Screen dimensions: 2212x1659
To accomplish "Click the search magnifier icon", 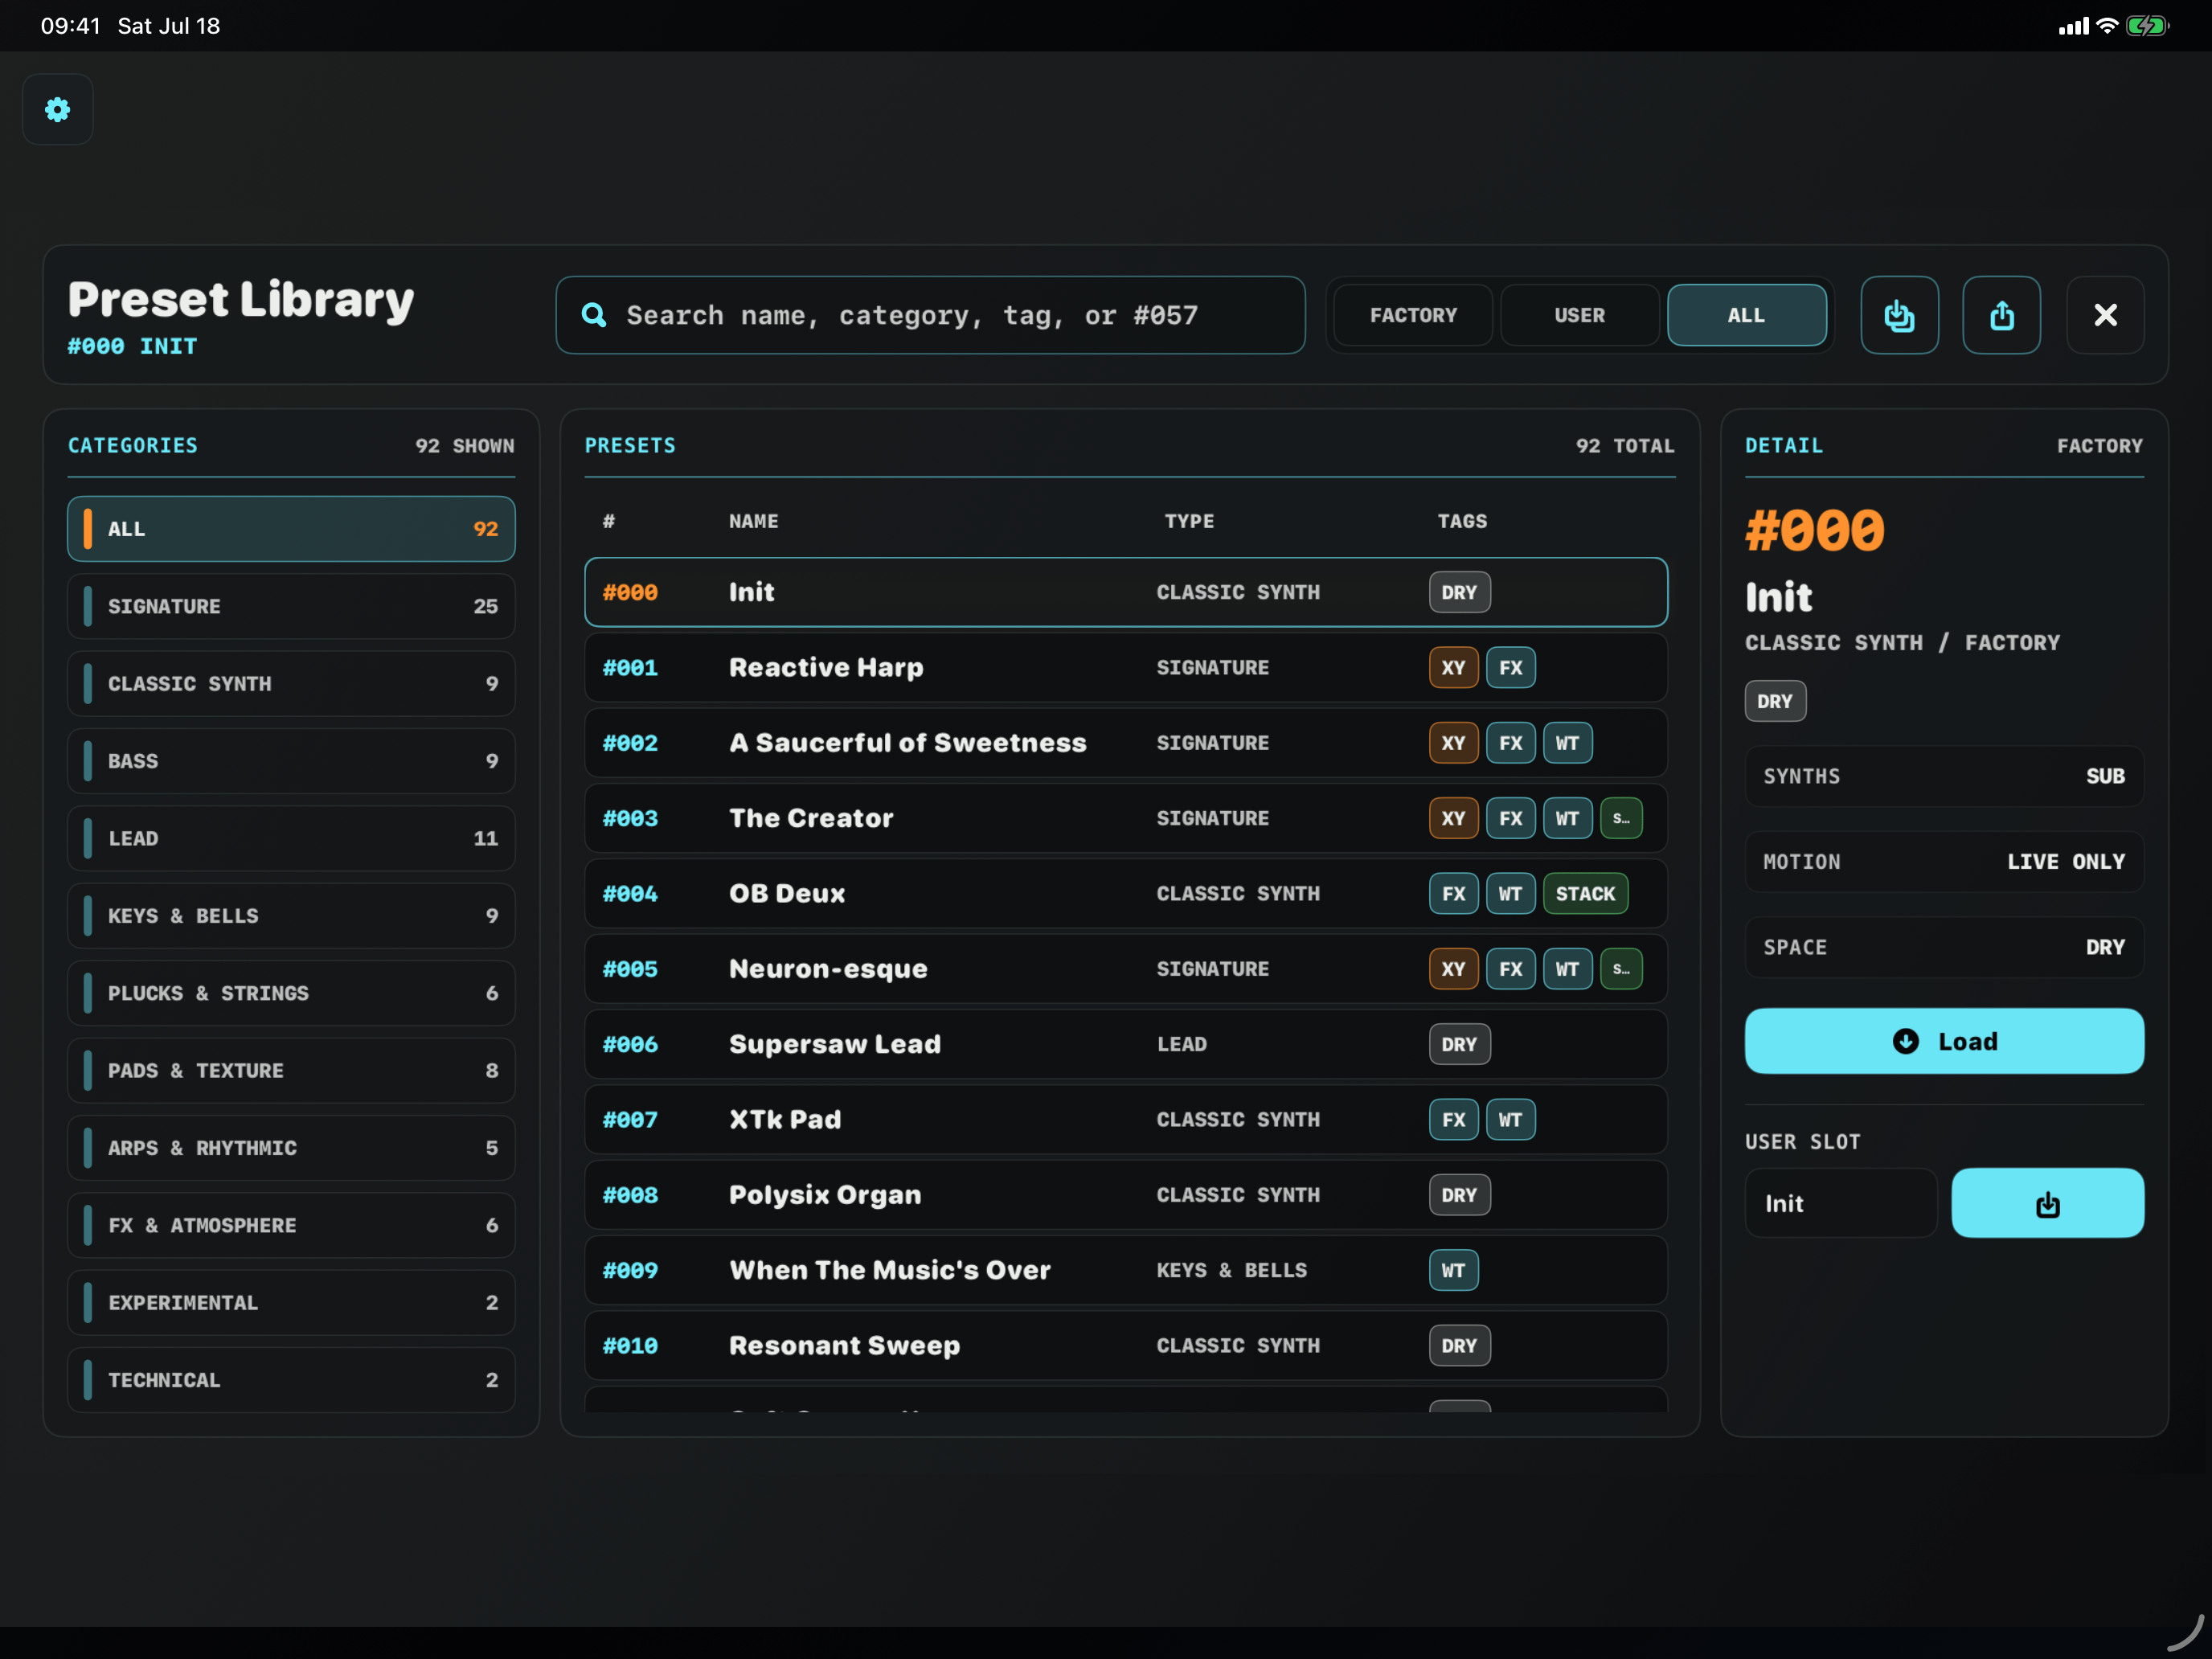I will (594, 315).
